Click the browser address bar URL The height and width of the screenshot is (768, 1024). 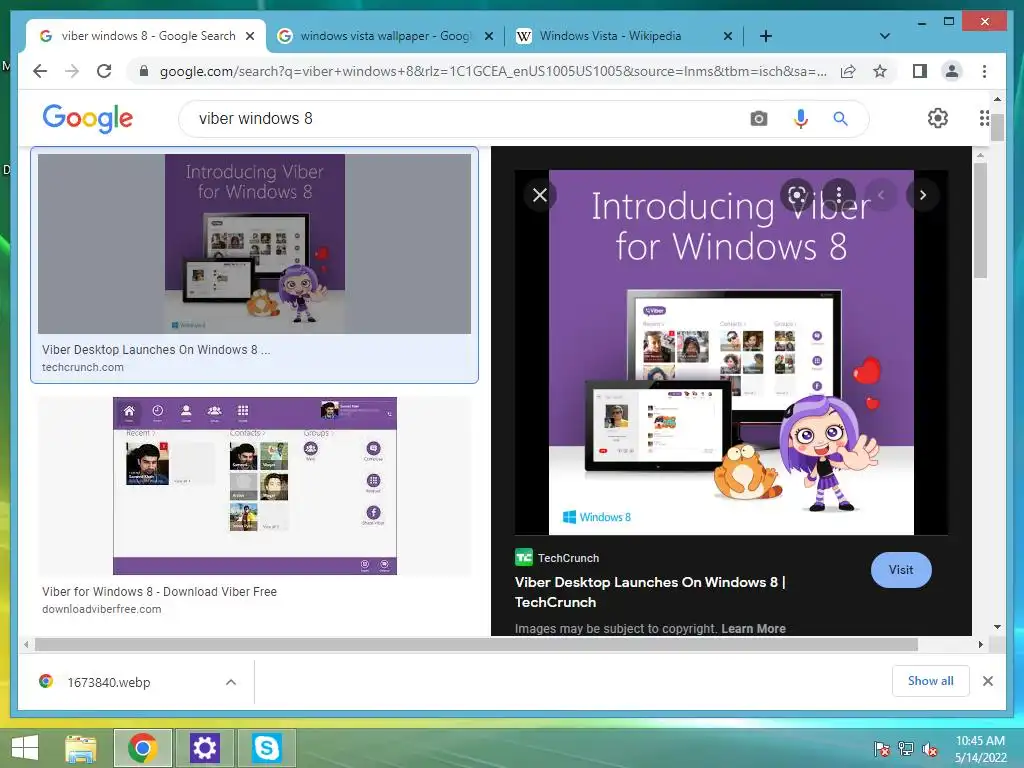click(493, 71)
